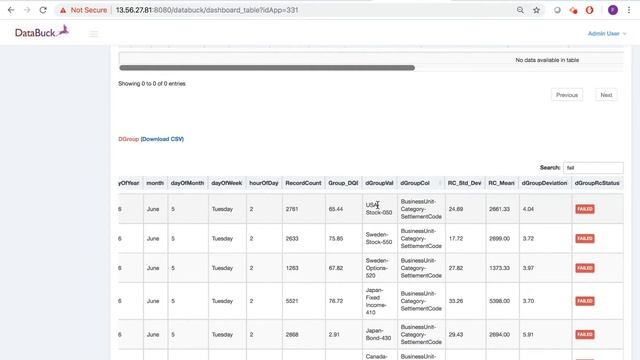Image resolution: width=640 pixels, height=360 pixels.
Task: Open the Admin User dropdown
Action: tap(607, 33)
